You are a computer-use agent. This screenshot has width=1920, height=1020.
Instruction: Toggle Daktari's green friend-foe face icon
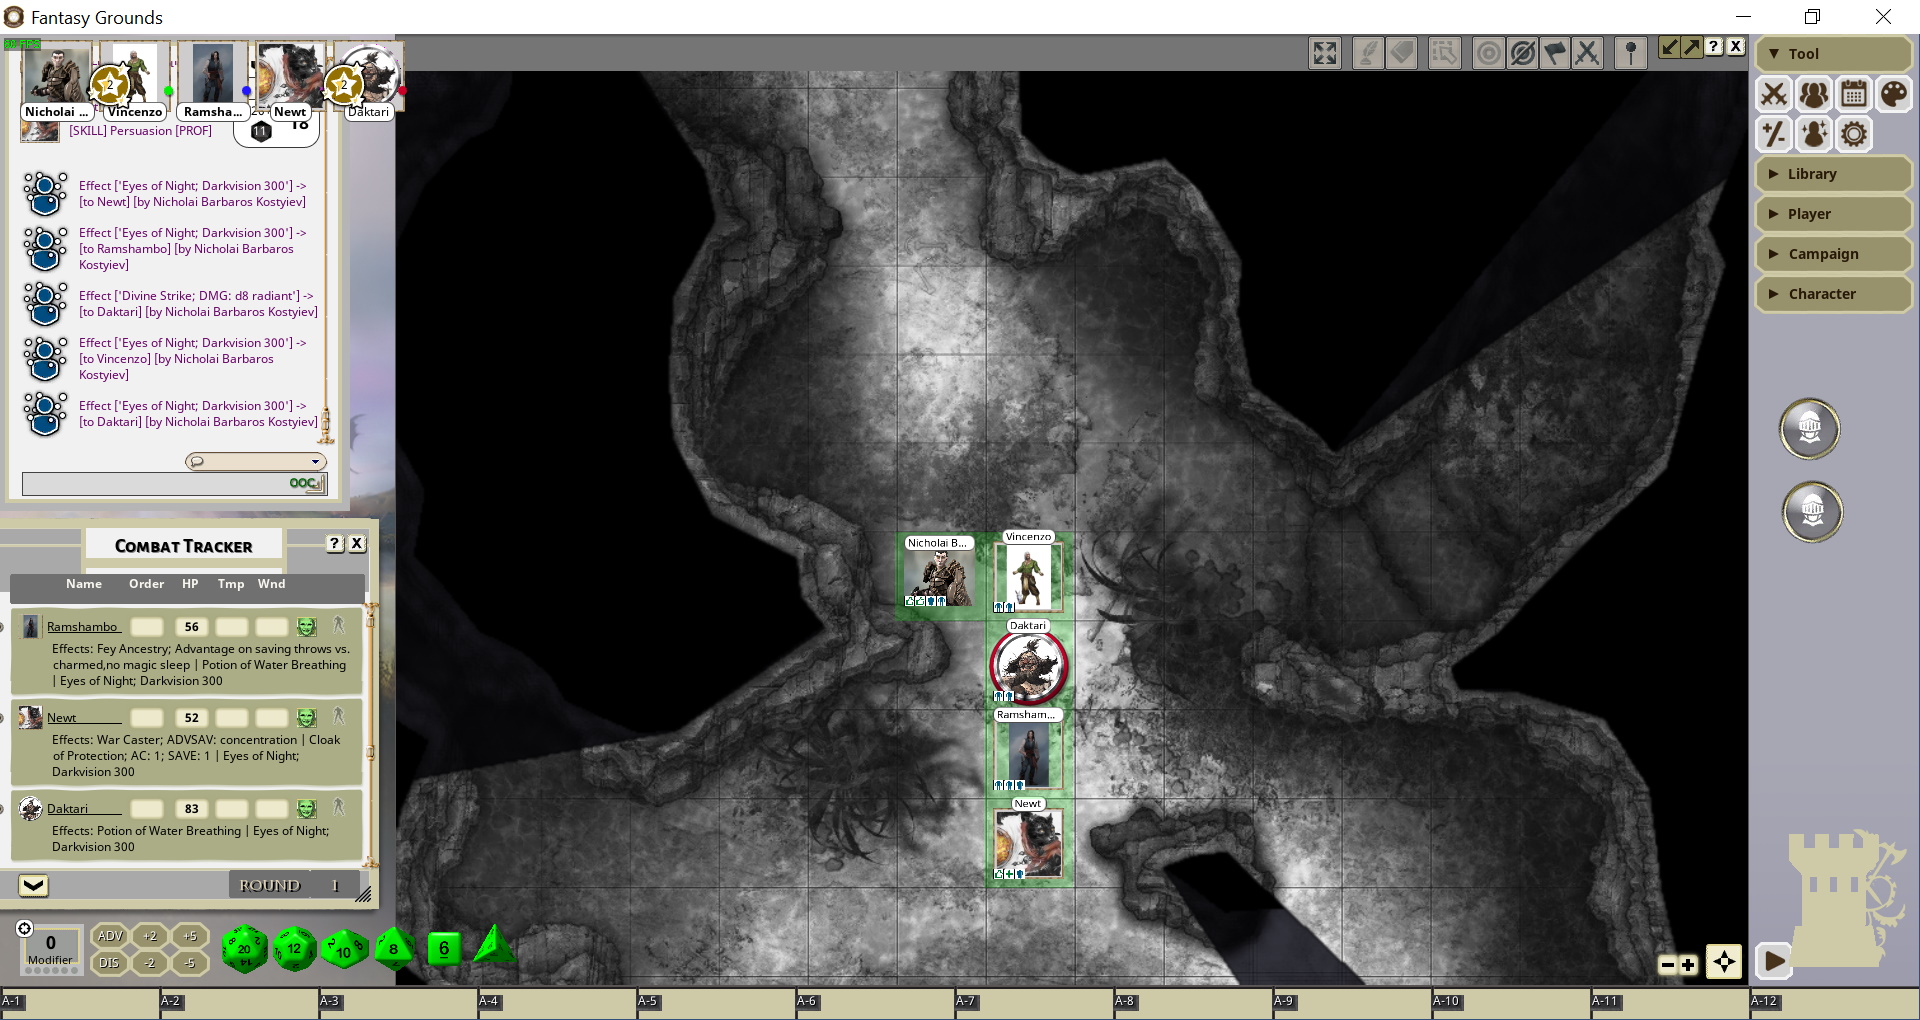(307, 809)
